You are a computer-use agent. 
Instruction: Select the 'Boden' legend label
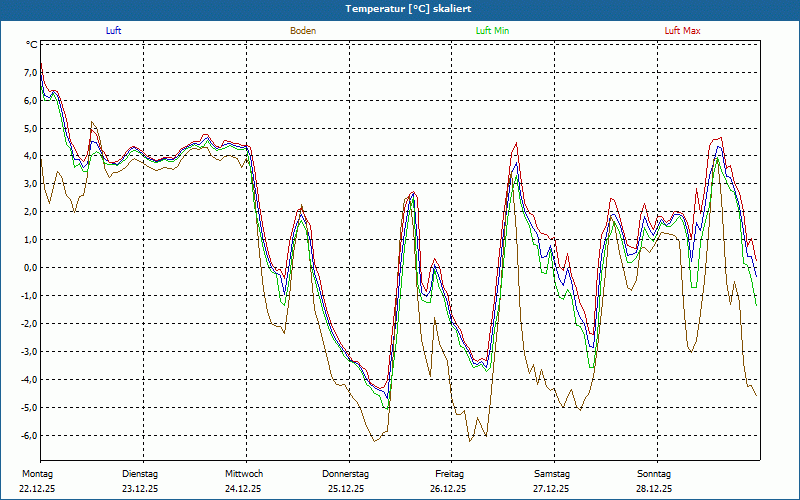[x=303, y=31]
